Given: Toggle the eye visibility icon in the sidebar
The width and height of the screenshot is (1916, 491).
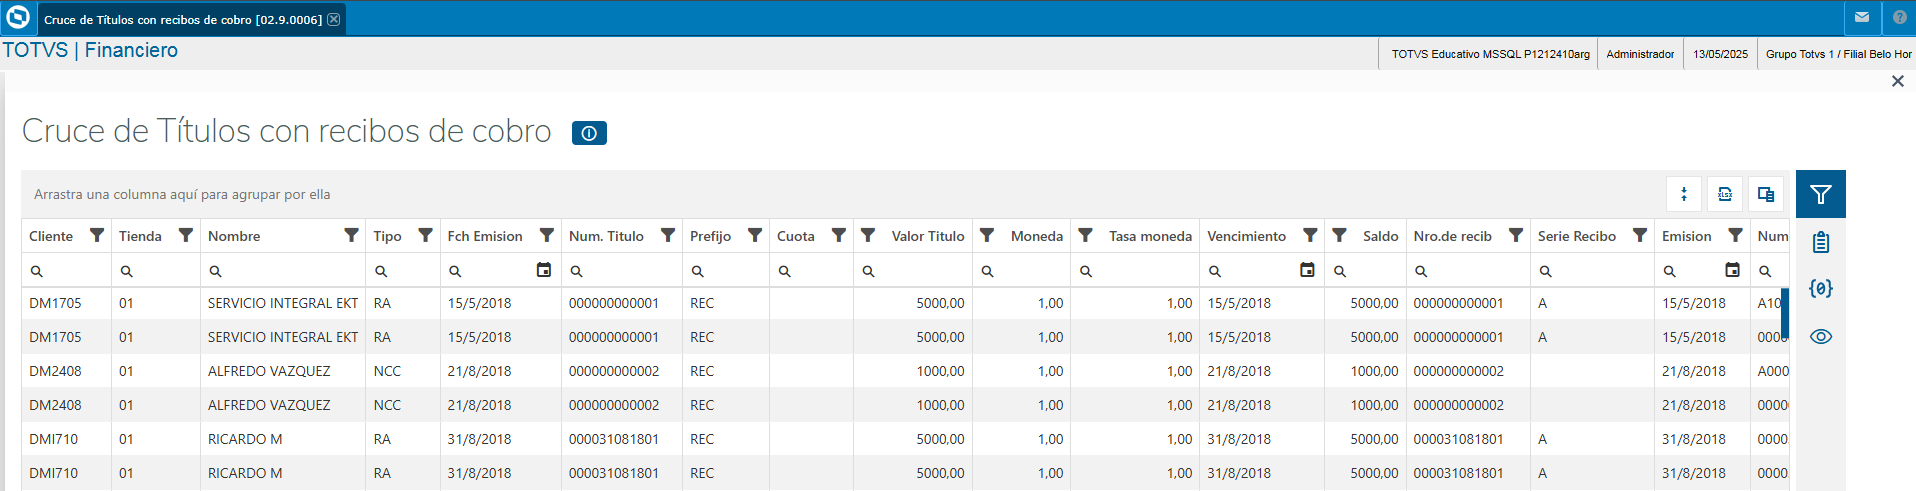Looking at the screenshot, I should click(1820, 337).
